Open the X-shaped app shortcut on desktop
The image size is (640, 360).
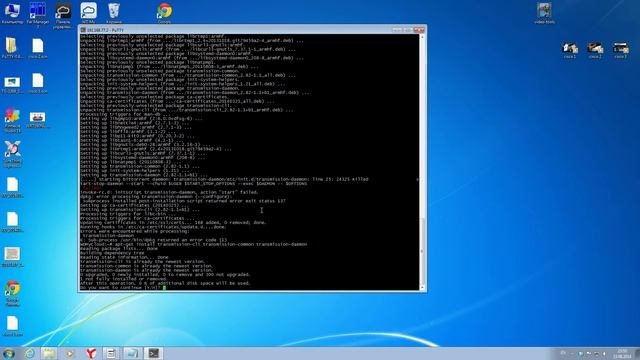12,154
